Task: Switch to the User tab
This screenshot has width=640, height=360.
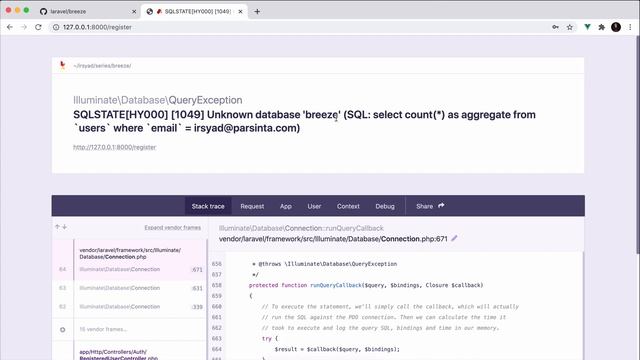Action: [314, 206]
